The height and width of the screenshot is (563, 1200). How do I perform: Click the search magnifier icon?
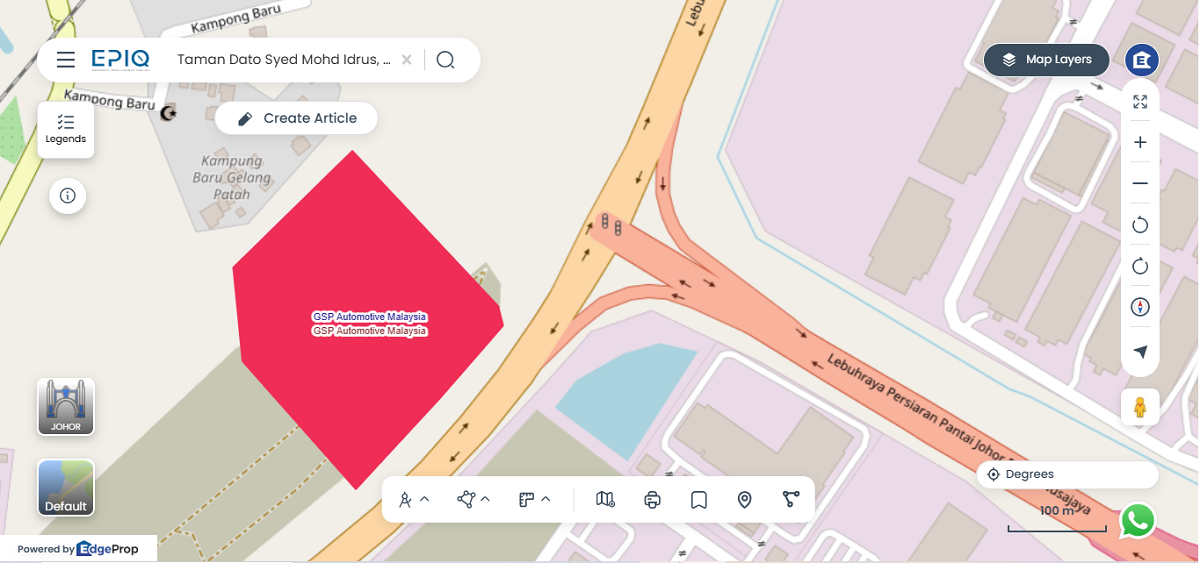coord(446,60)
